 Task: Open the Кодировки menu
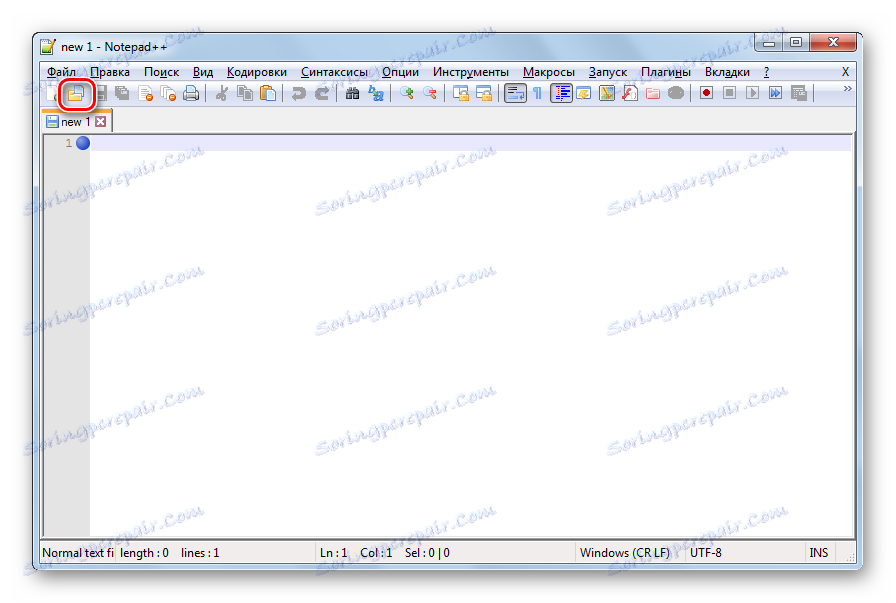coord(257,72)
